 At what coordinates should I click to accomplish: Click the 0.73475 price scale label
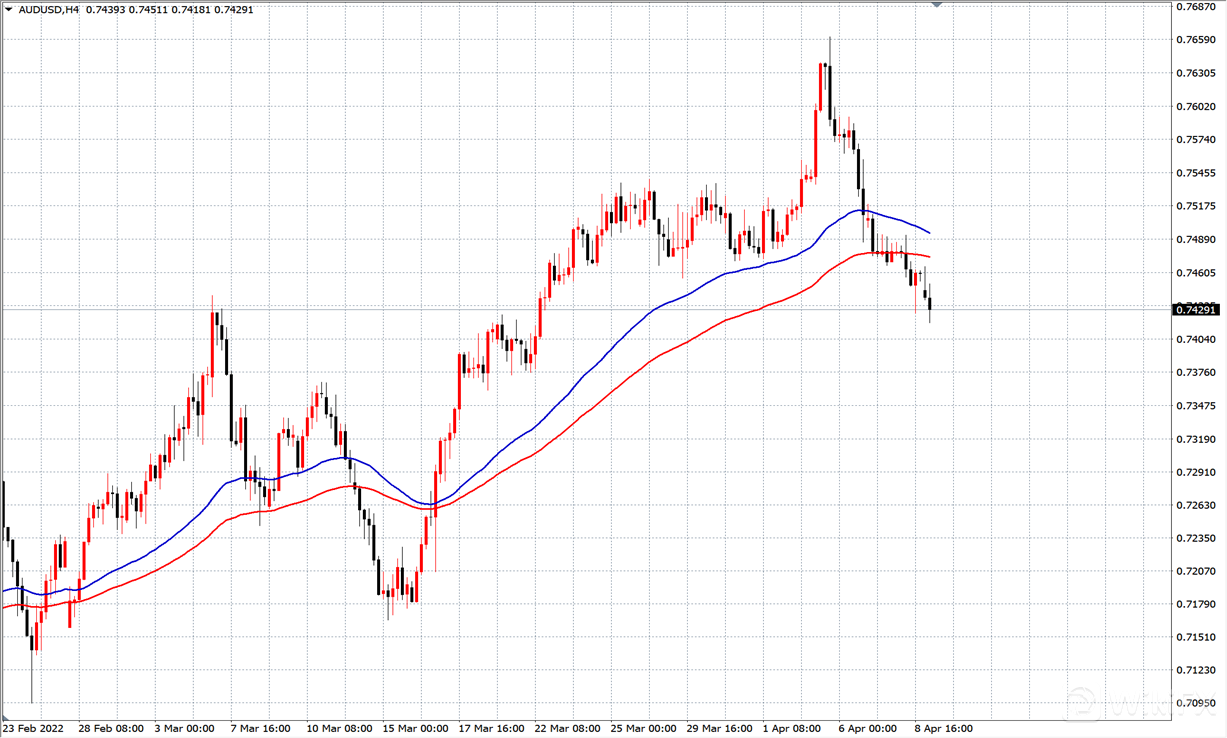click(1195, 406)
